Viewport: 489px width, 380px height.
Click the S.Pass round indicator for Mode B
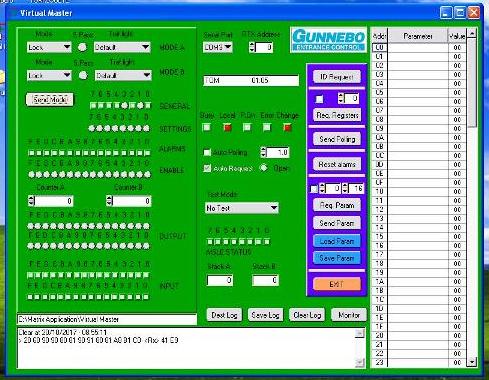[83, 75]
